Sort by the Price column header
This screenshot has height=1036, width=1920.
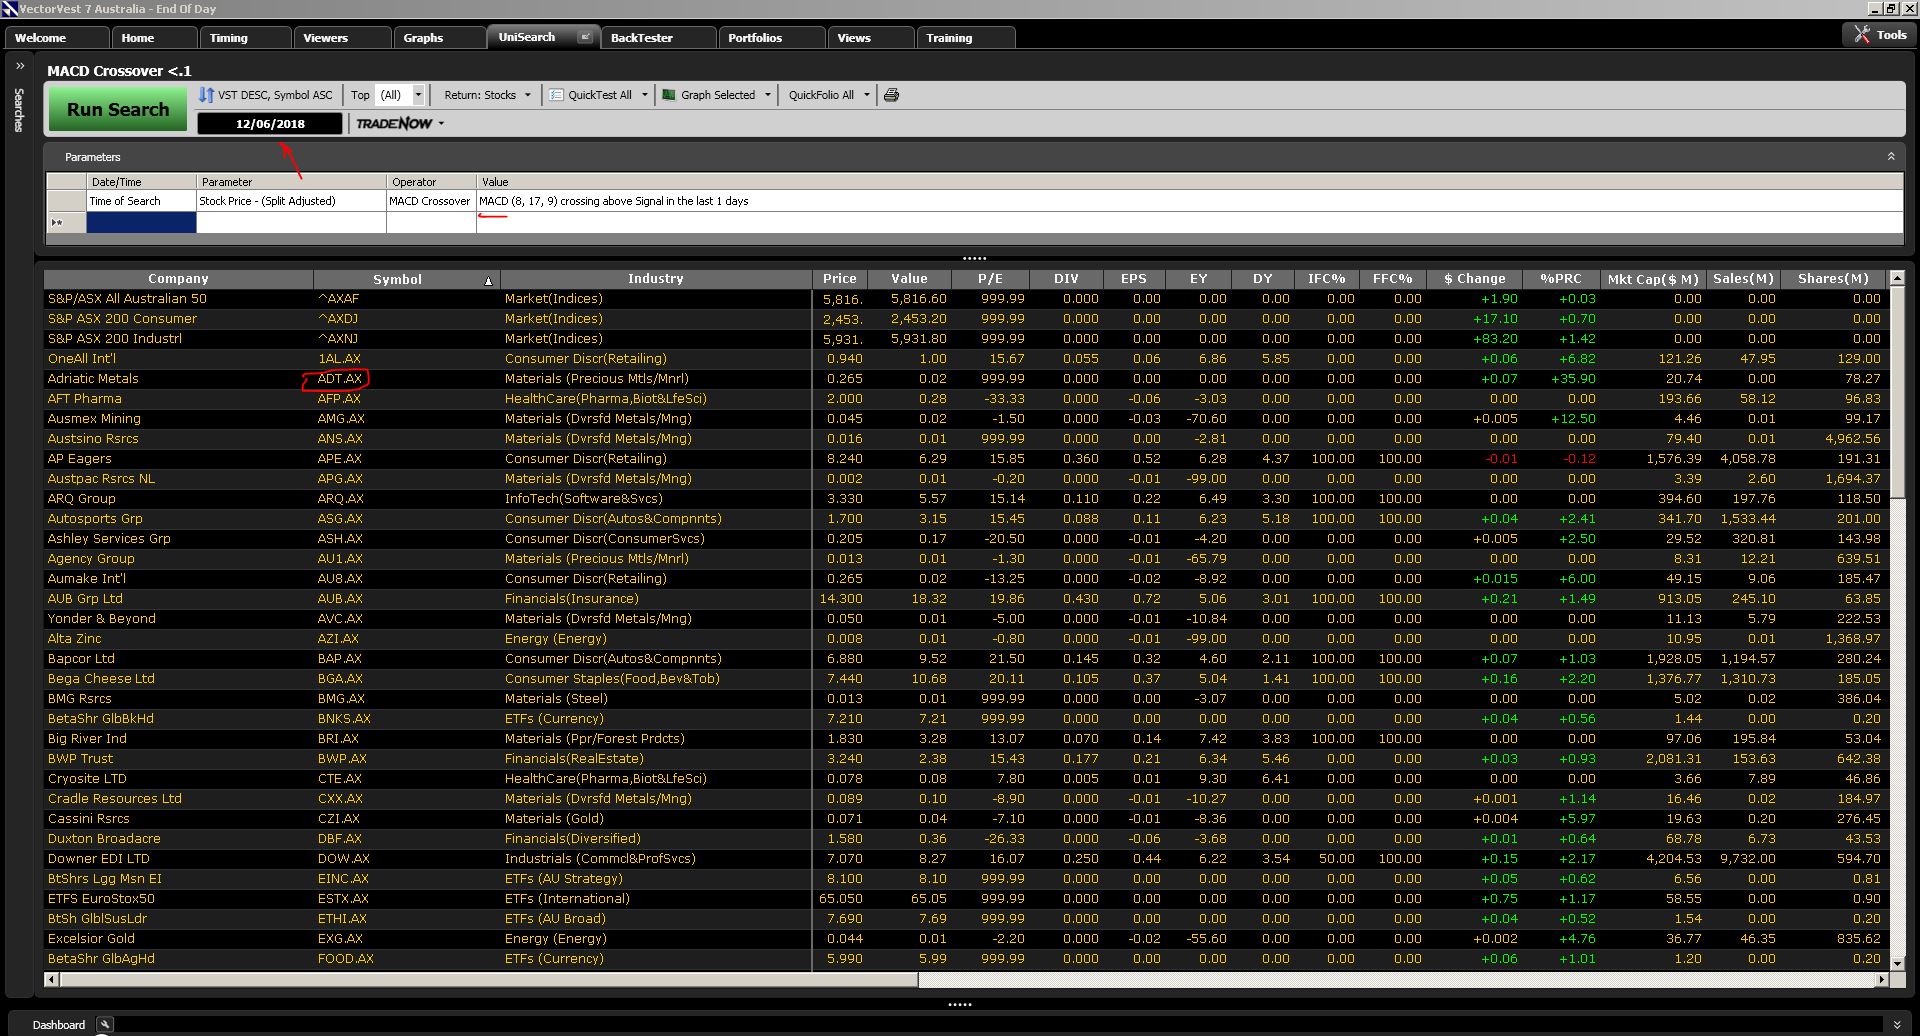pos(839,279)
